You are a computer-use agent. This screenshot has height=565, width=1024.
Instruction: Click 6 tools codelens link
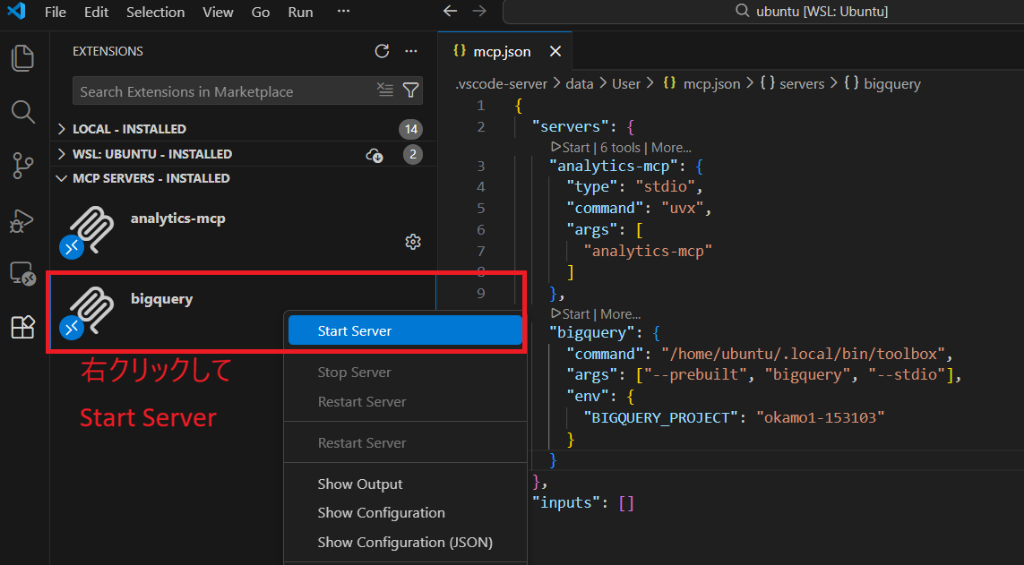pyautogui.click(x=620, y=148)
